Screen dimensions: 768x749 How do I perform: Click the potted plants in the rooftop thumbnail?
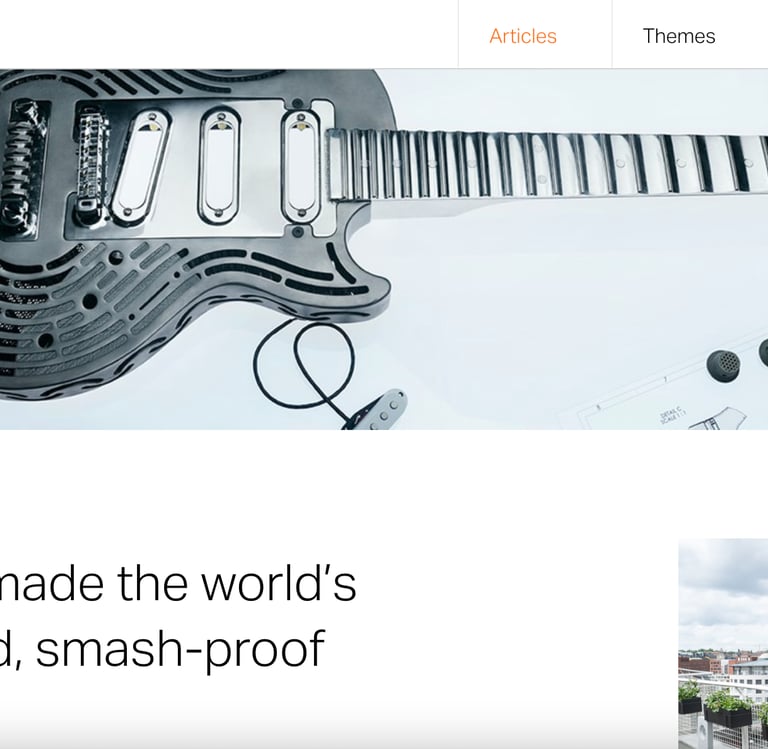pos(720,703)
